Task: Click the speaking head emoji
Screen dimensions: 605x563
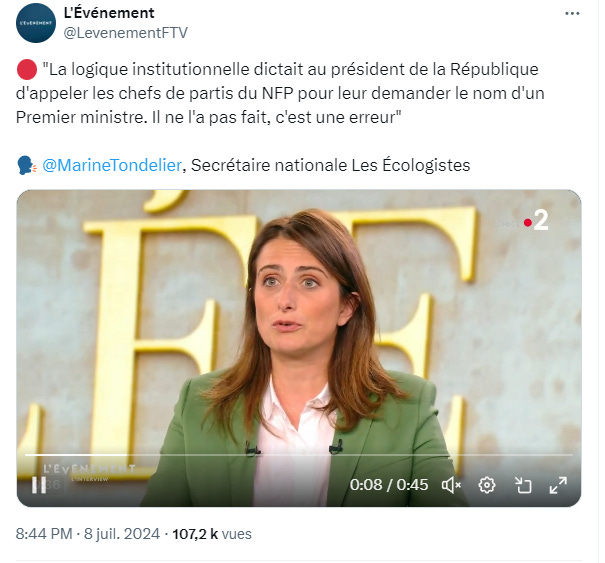Action: (x=27, y=165)
